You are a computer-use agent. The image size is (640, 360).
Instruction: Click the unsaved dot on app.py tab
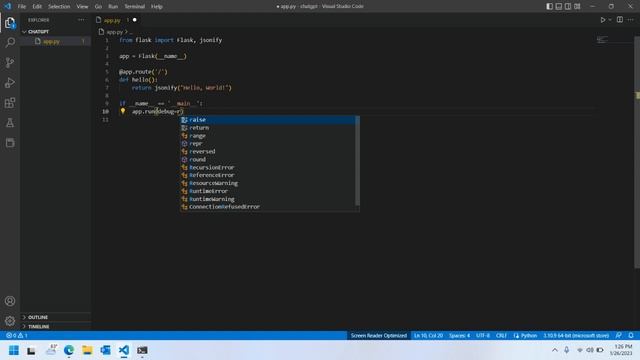point(134,20)
